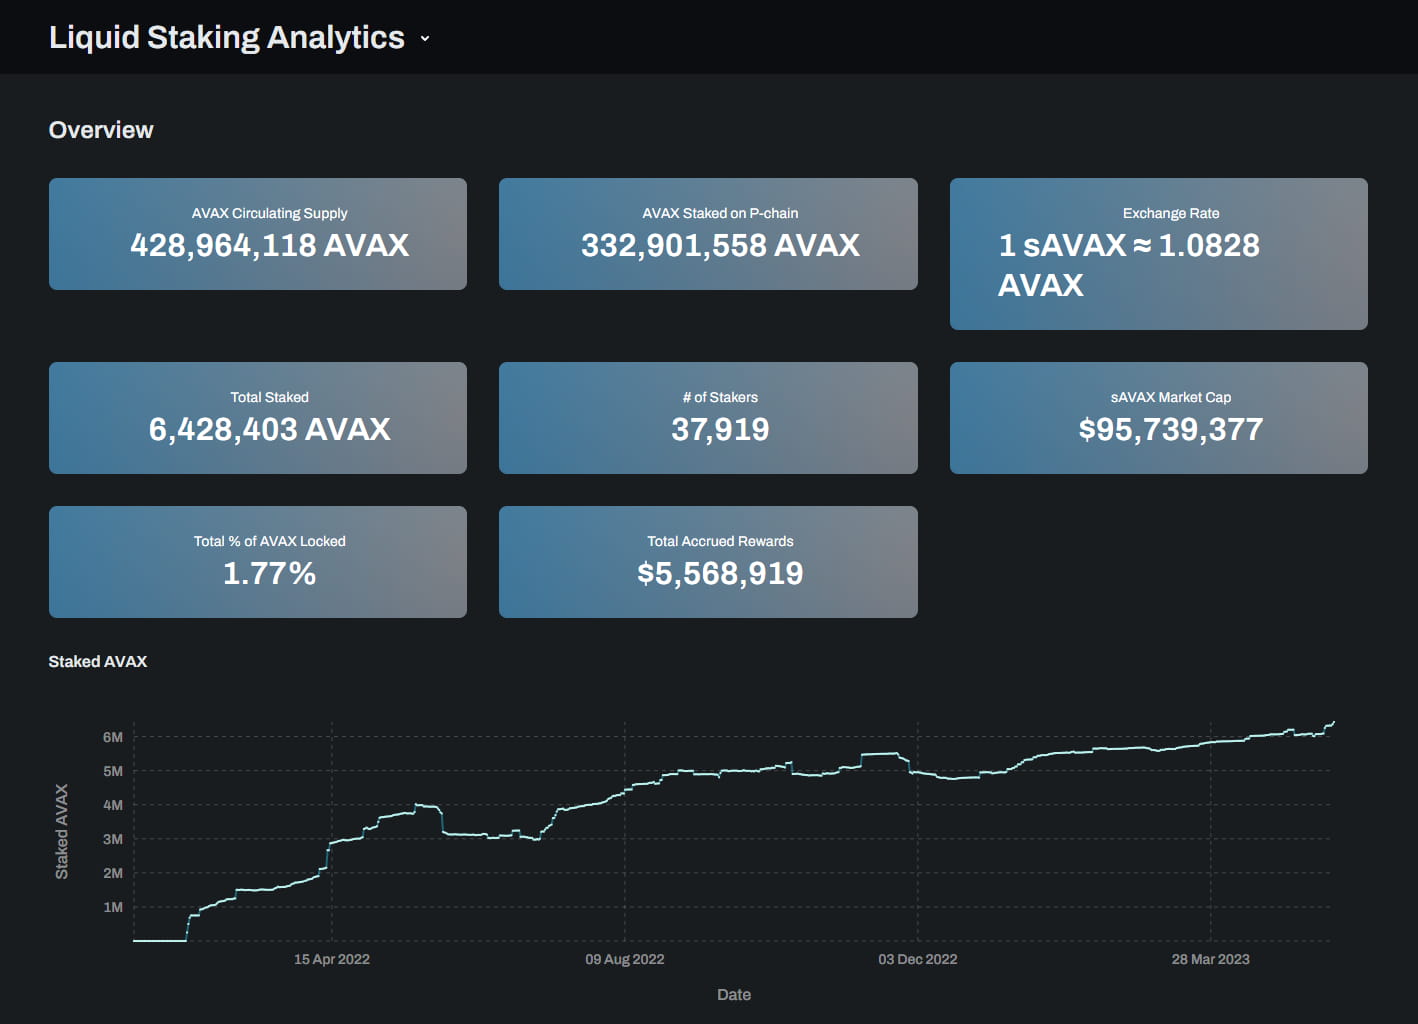Select the sAVAX Market Cap card
Screen dimensions: 1418x1024
[1158, 417]
